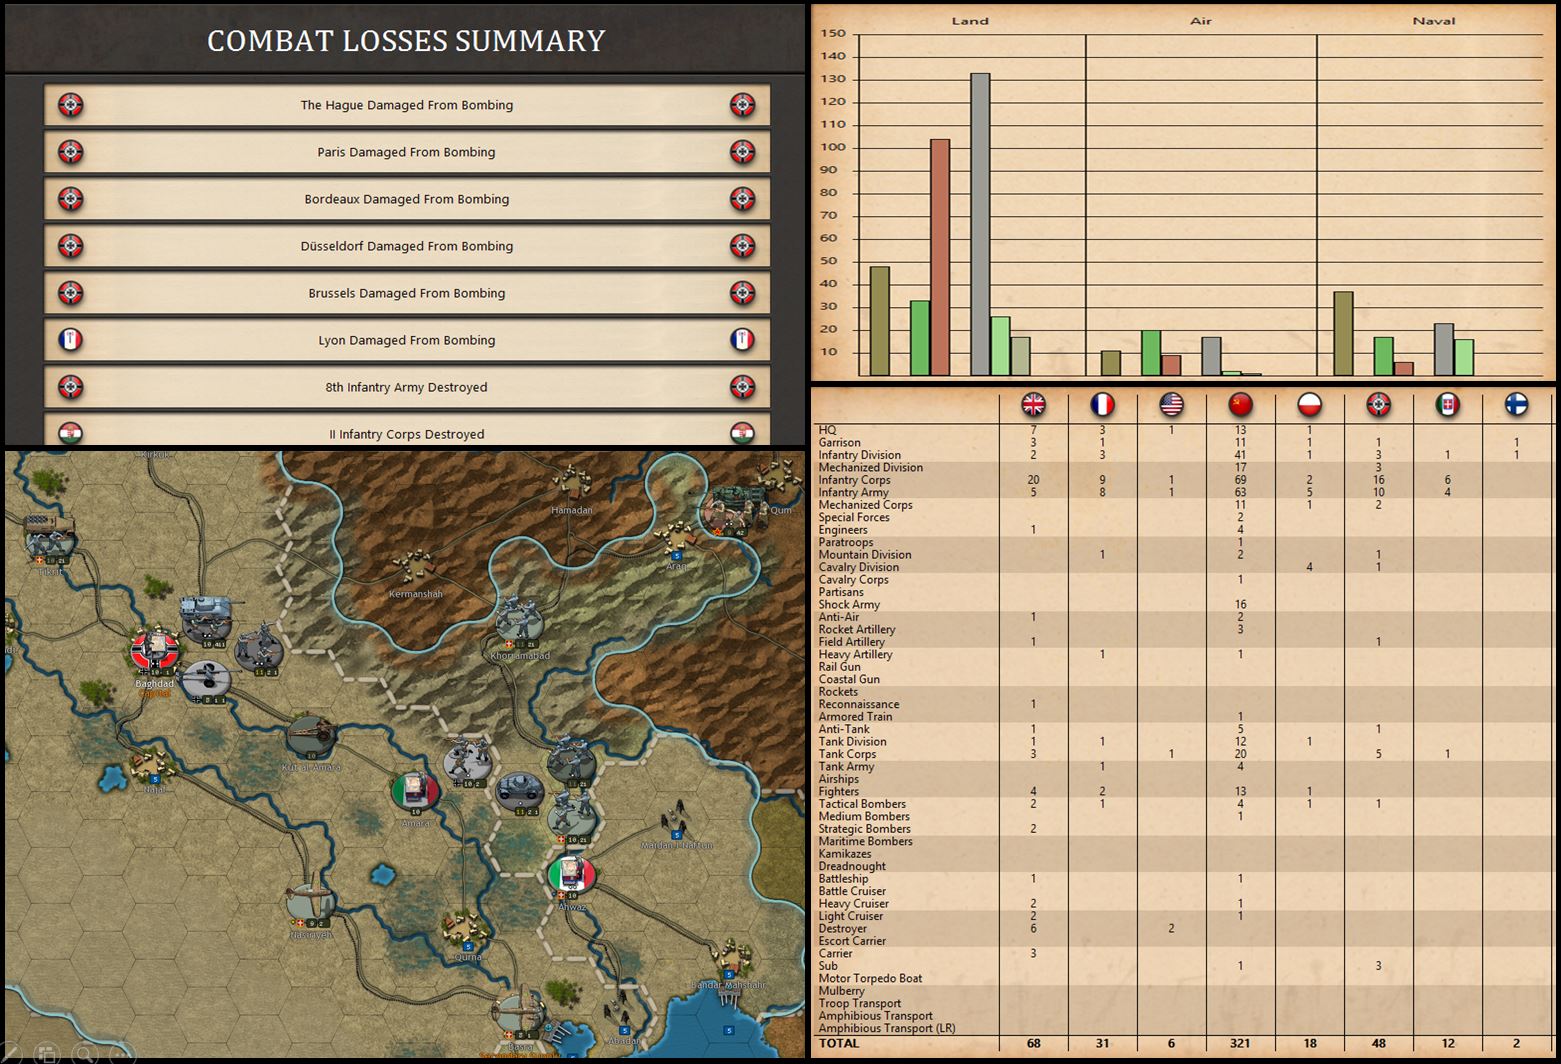The image size is (1561, 1064).
Task: Click the Paratroops row label
Action: 845,542
